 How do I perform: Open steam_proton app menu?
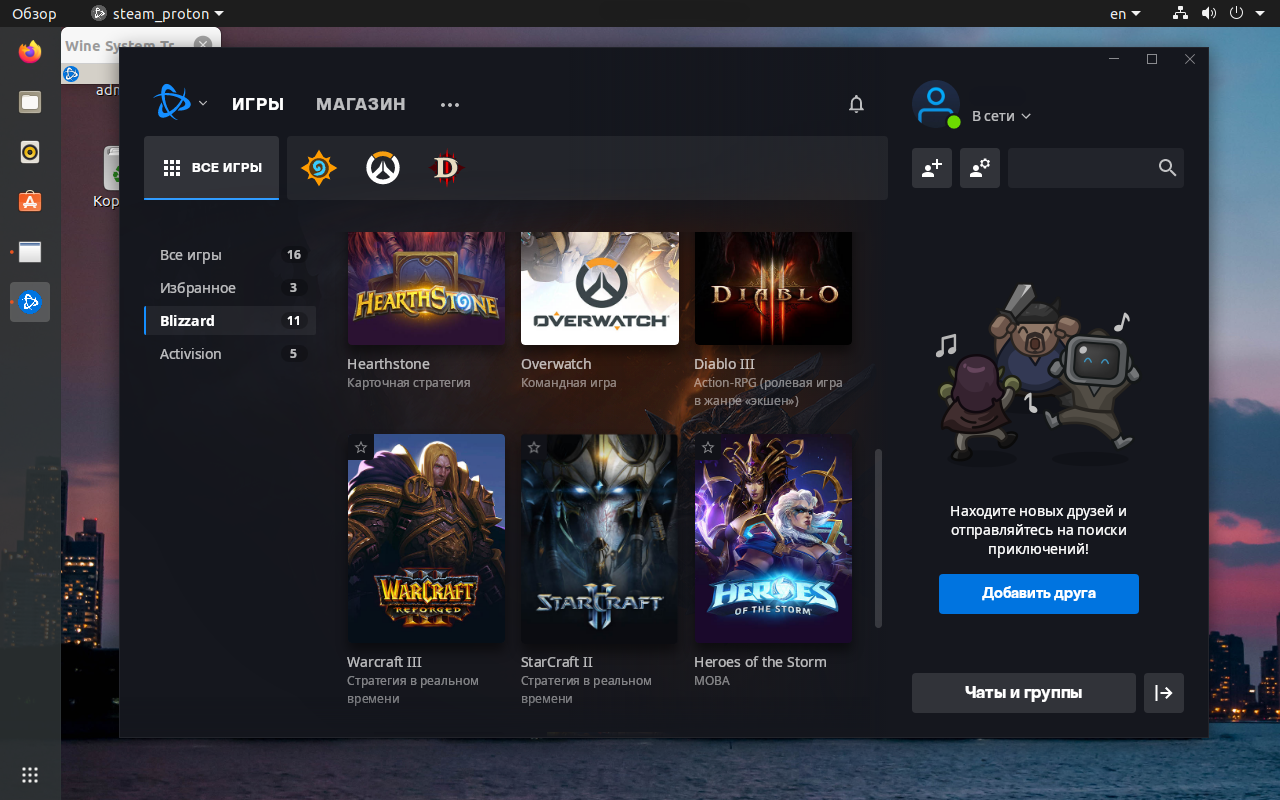[x=157, y=14]
